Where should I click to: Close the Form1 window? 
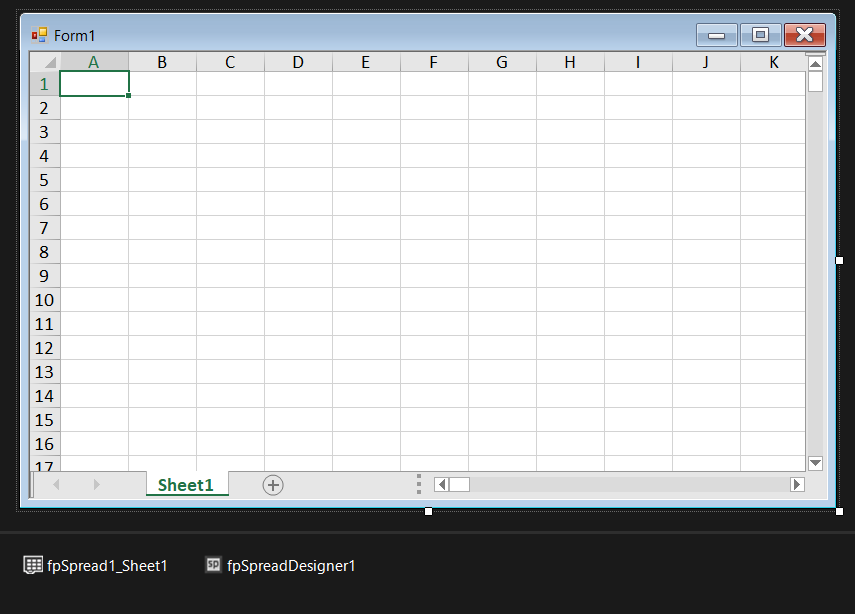coord(805,35)
